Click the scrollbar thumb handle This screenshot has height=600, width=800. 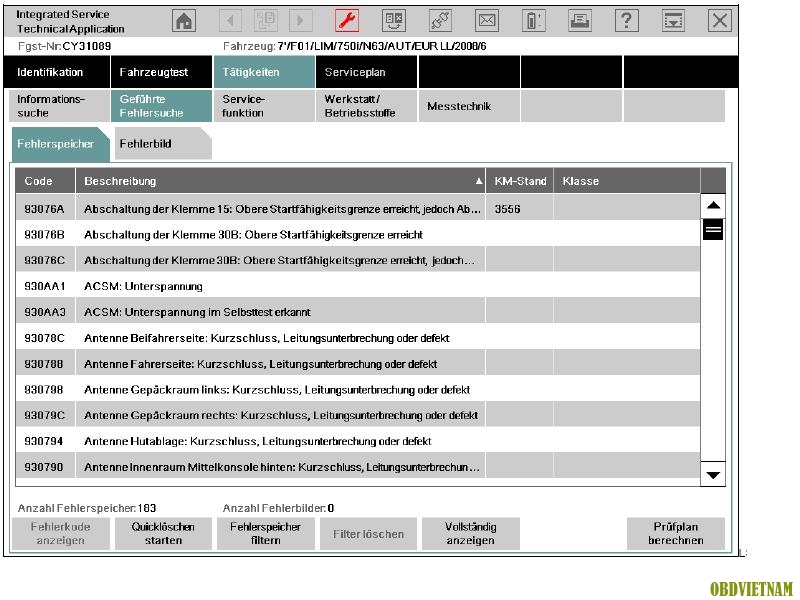[713, 229]
